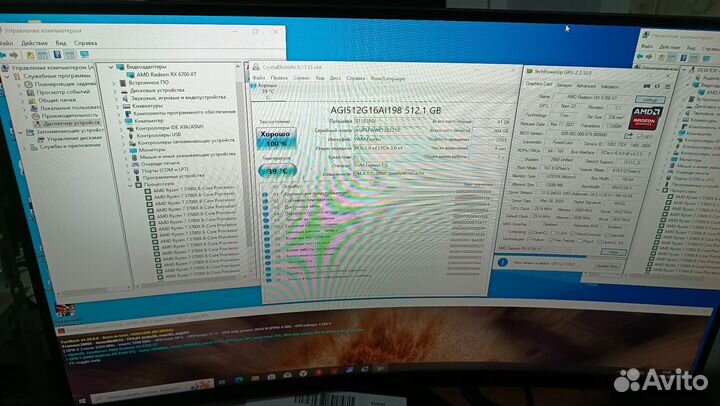Click the Мыши и иные указывающие устройства icon

(134, 157)
